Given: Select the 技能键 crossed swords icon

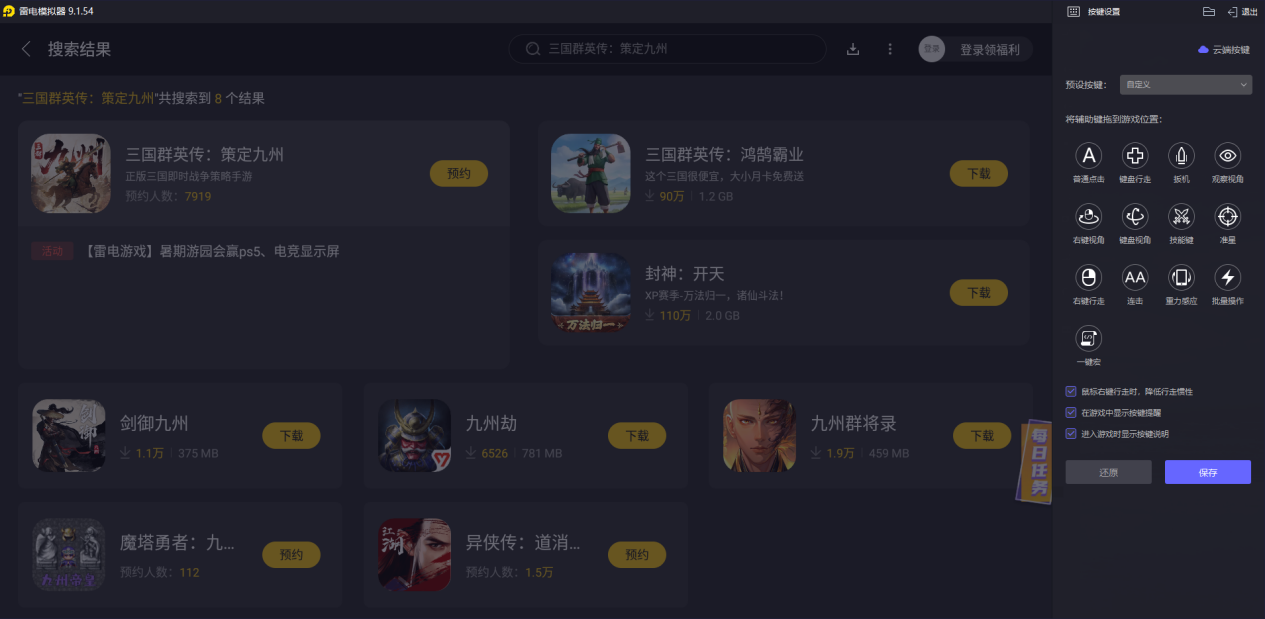Looking at the screenshot, I should [1181, 216].
